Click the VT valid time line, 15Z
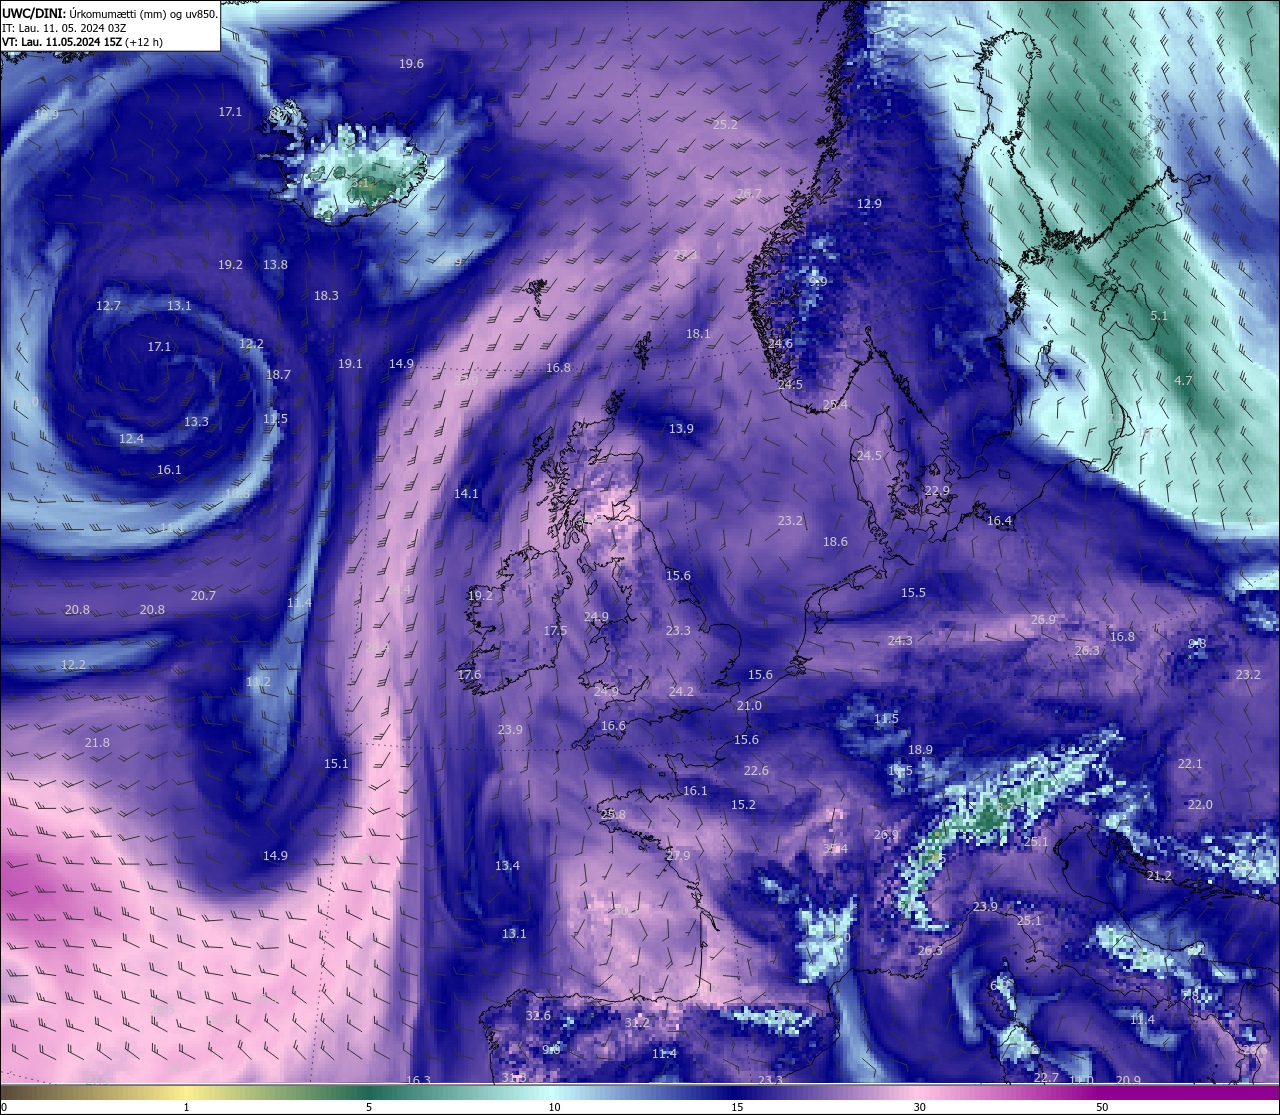The image size is (1280, 1115). [82, 42]
